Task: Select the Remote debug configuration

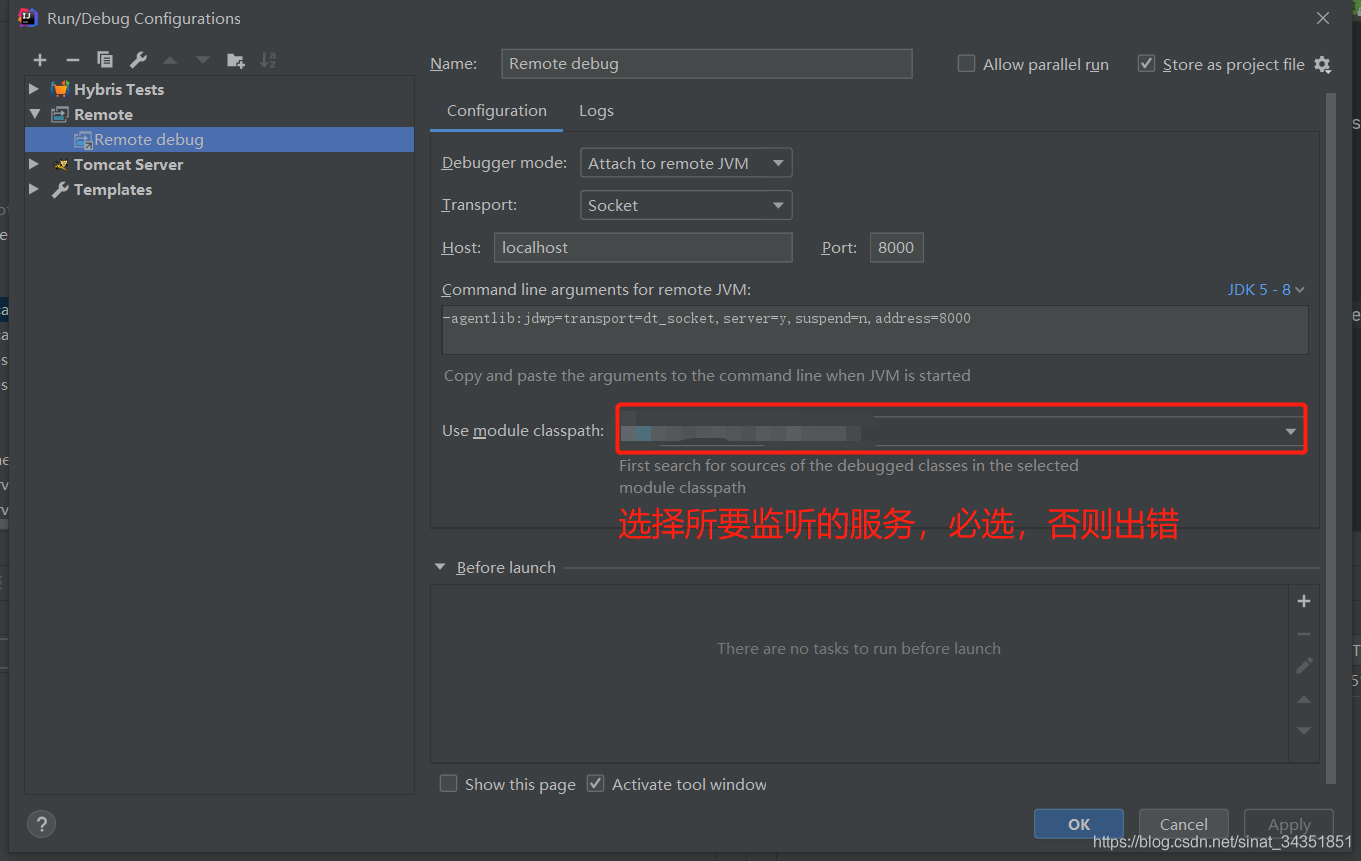Action: (x=219, y=139)
